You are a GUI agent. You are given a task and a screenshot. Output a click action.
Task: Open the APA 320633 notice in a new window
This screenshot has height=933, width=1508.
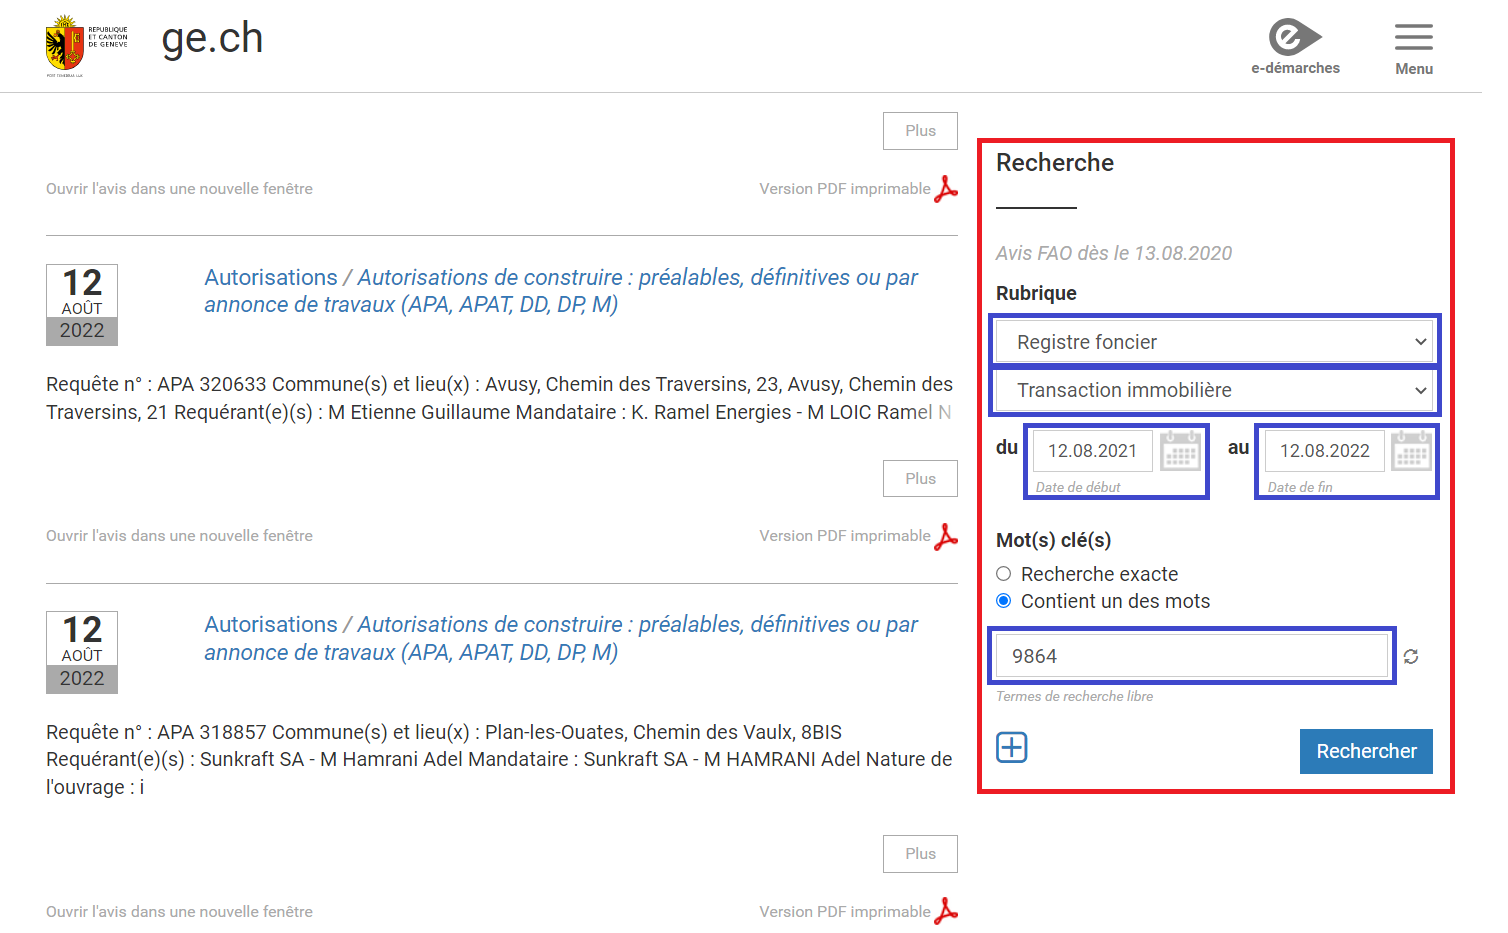pos(179,536)
